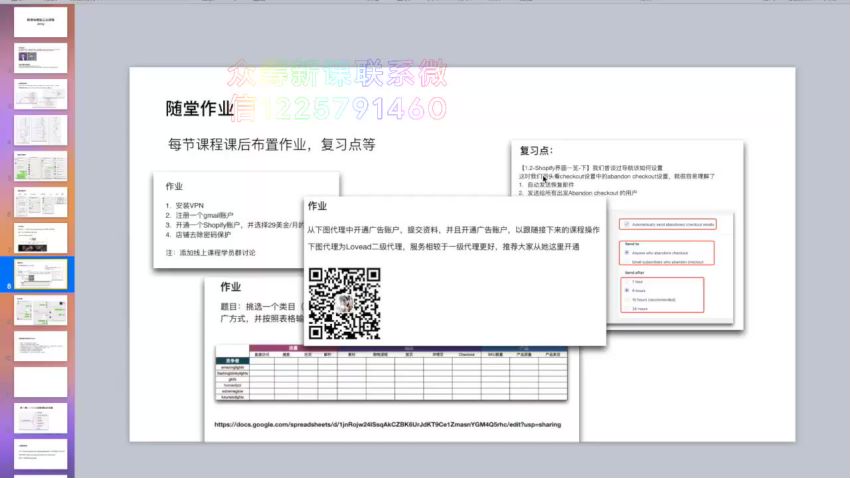This screenshot has width=850, height=478.
Task: Click the 复习点 heading
Action: click(x=536, y=151)
